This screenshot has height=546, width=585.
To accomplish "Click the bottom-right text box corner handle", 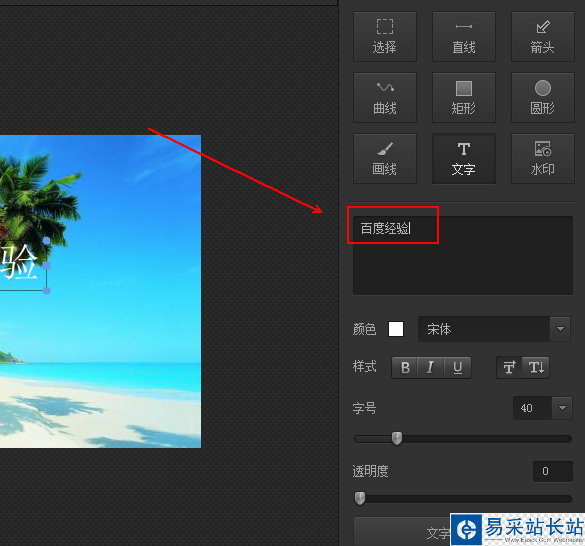I will (47, 290).
